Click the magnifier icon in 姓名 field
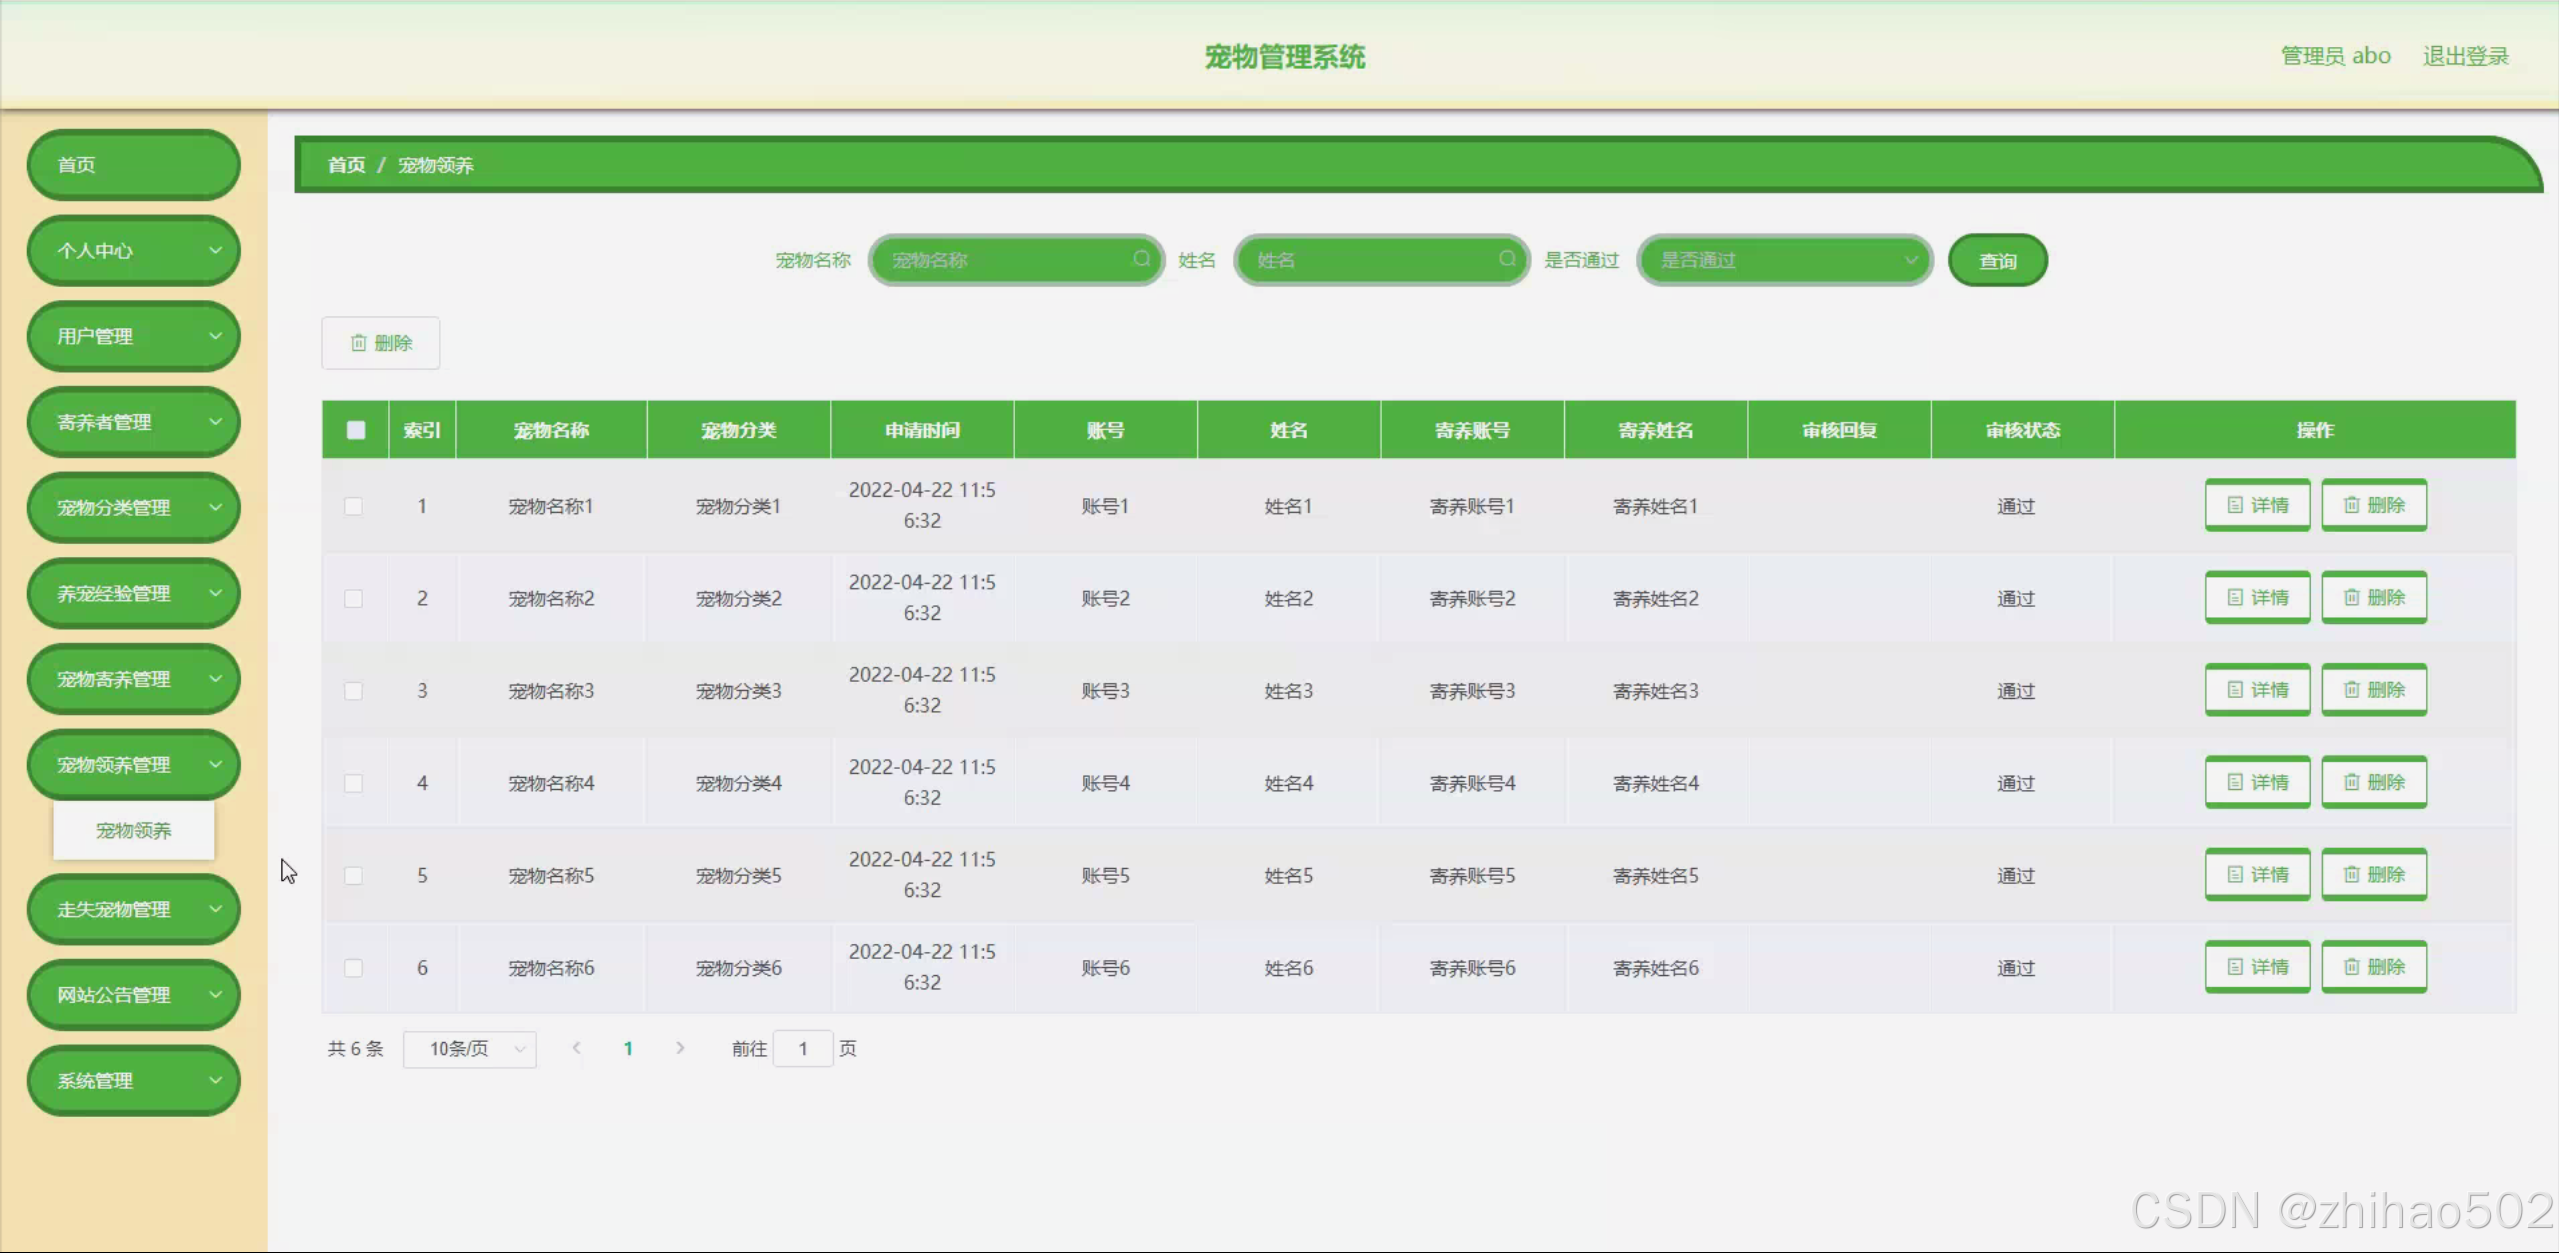Screen dimensions: 2559x1253 click(1507, 259)
